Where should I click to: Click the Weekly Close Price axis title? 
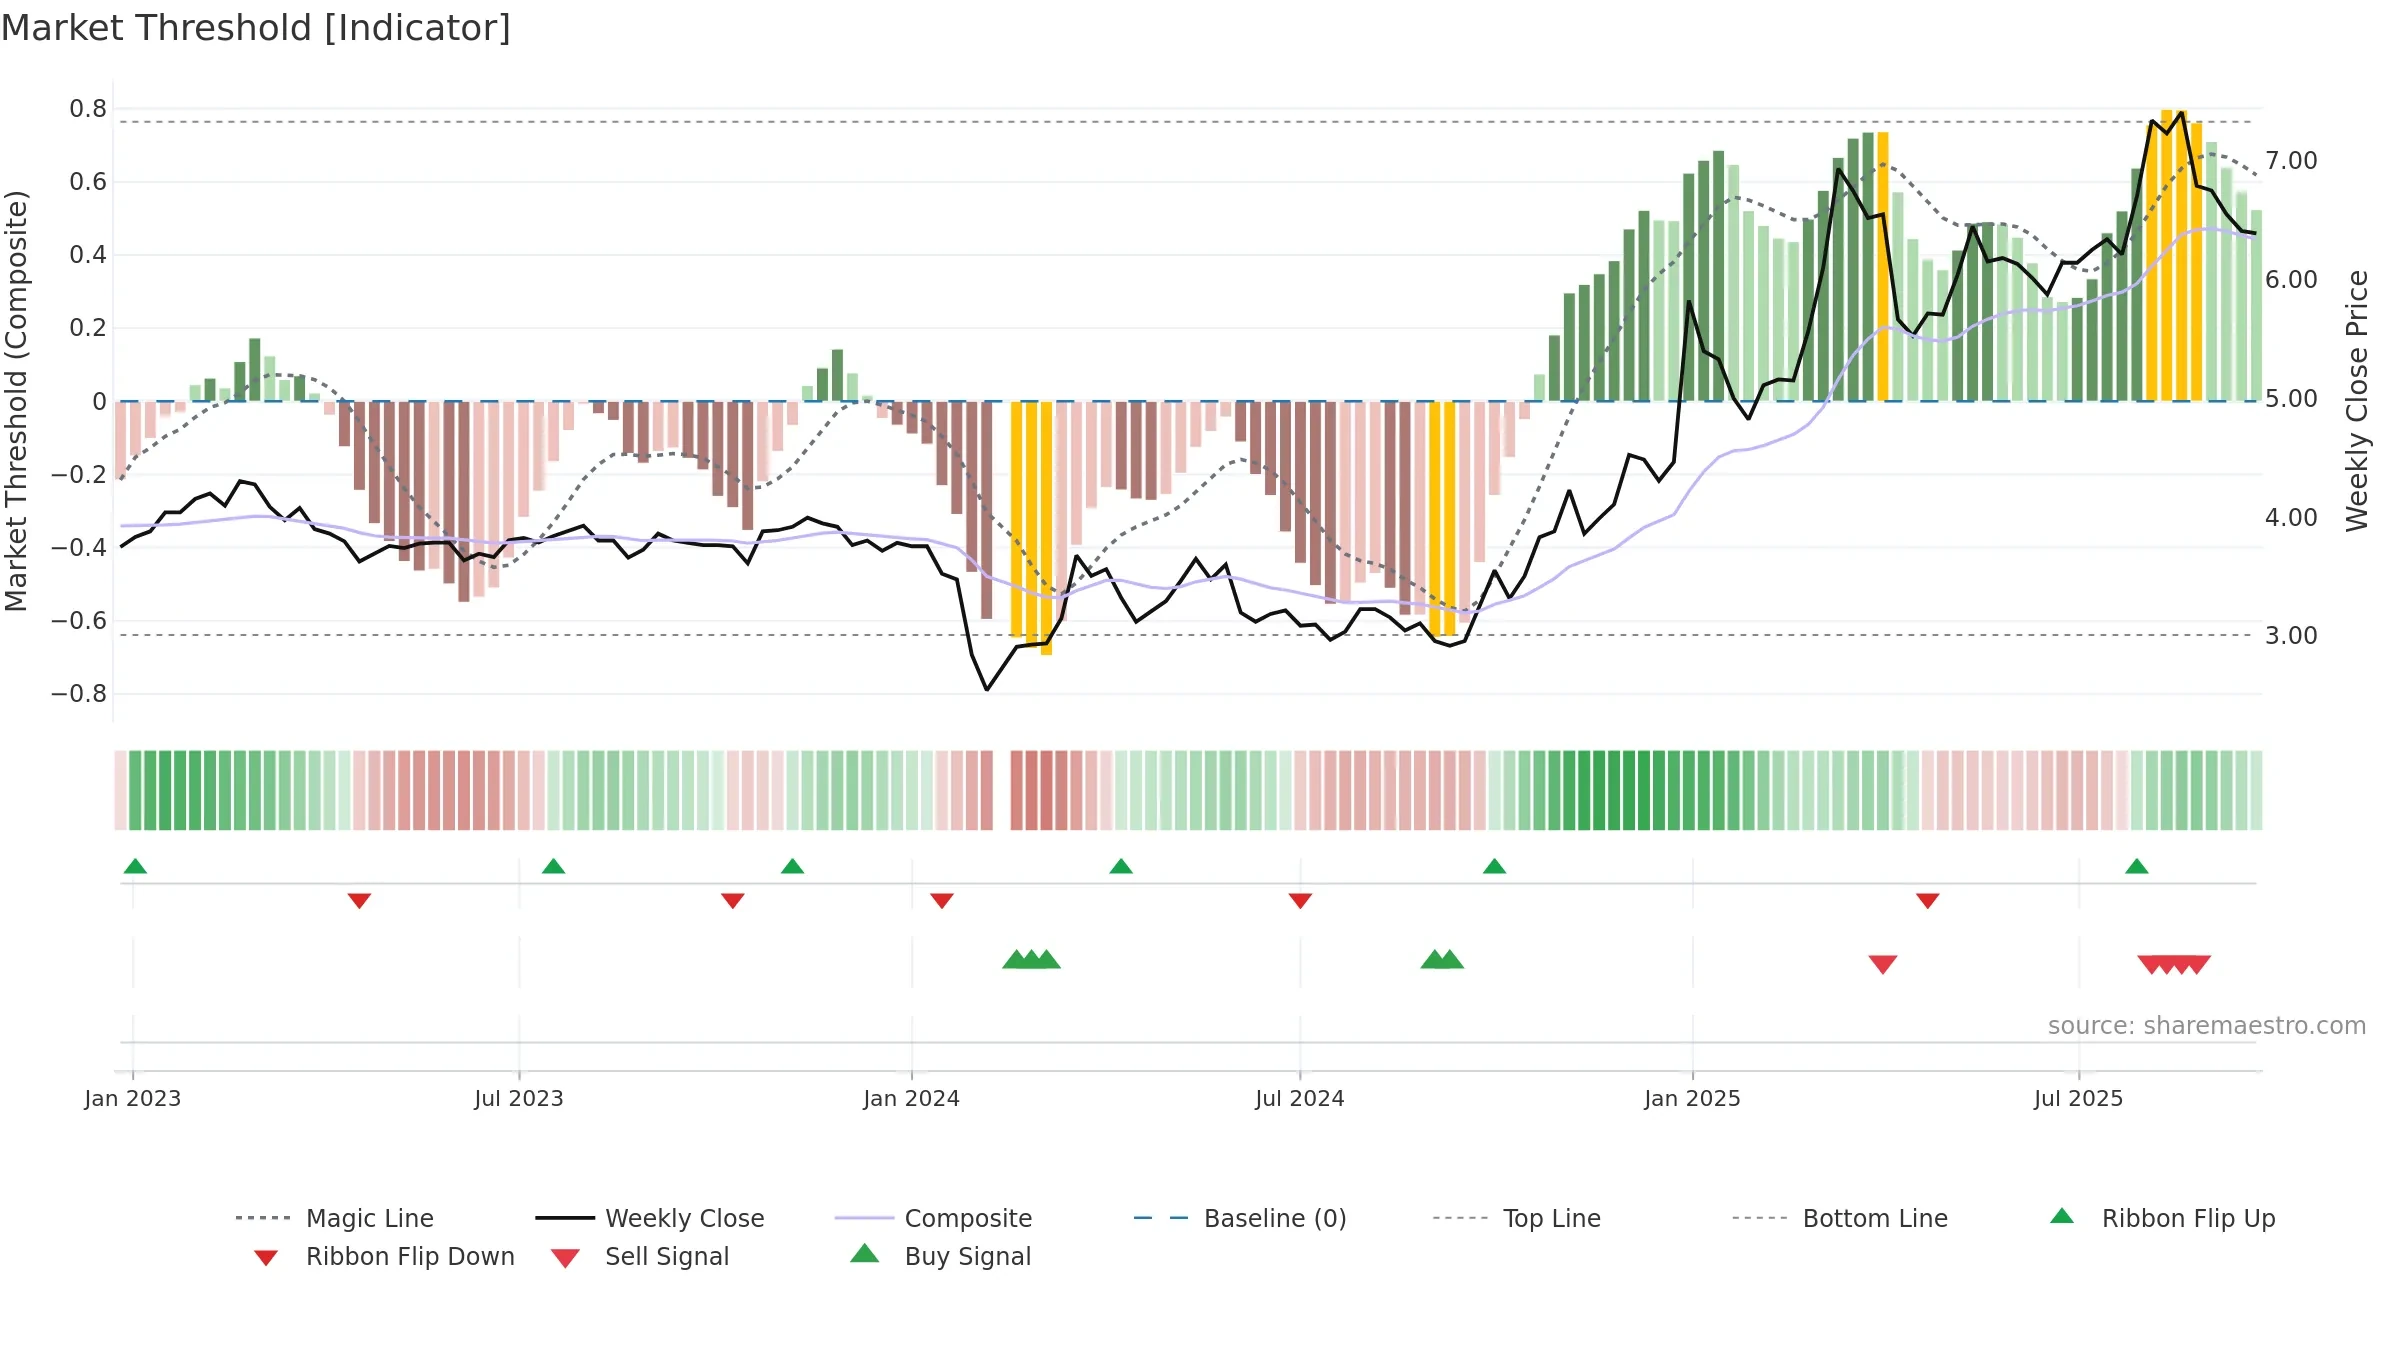click(2357, 401)
